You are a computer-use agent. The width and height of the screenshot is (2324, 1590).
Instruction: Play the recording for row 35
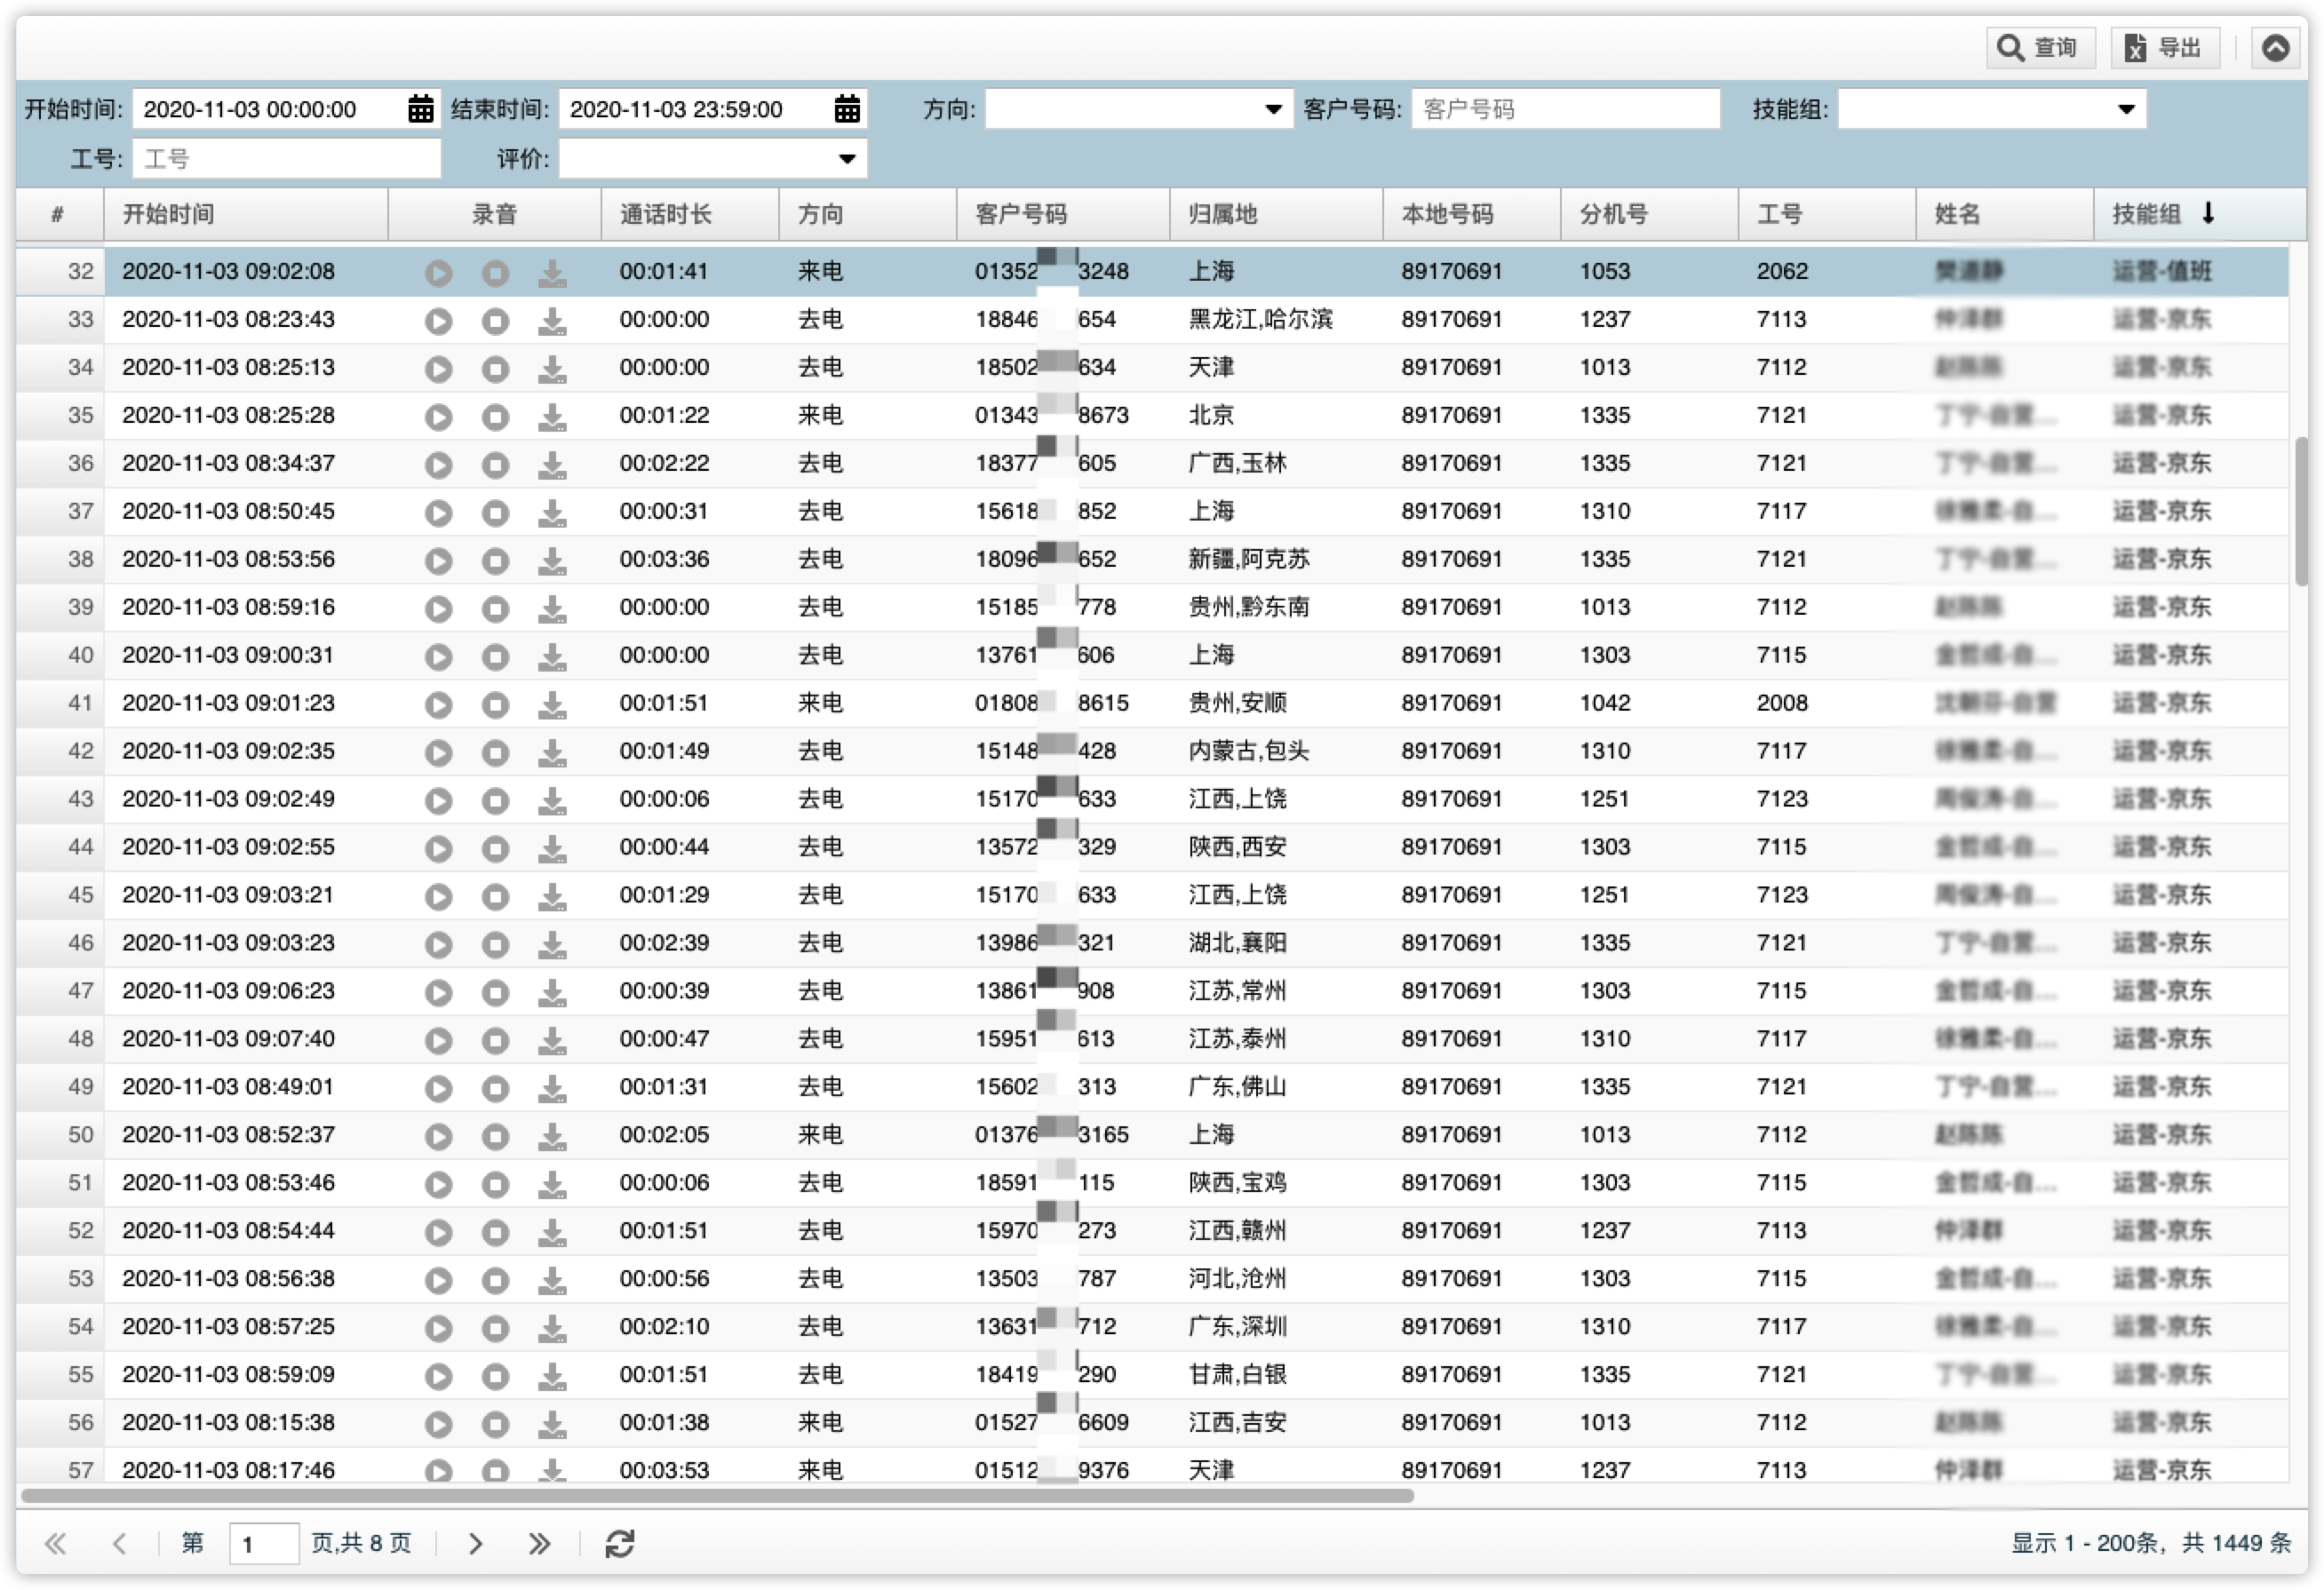[438, 417]
